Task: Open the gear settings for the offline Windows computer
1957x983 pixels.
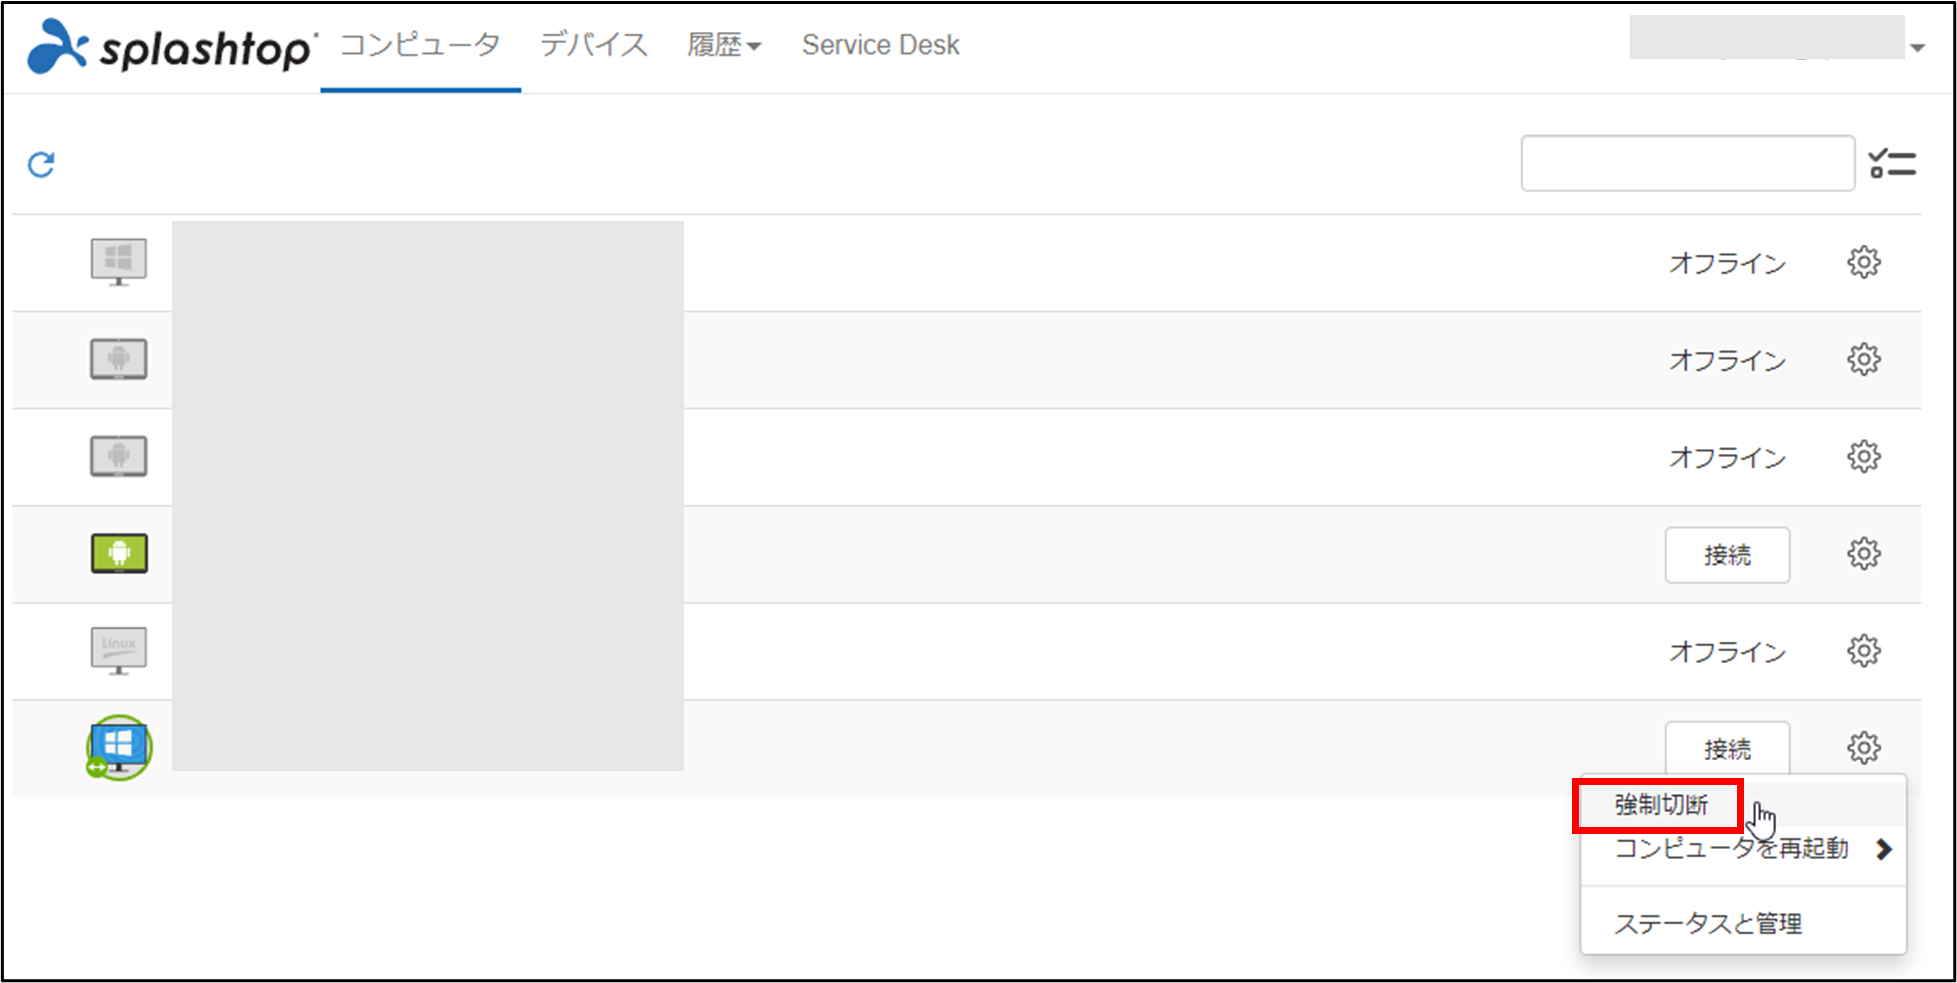Action: pos(1865,262)
